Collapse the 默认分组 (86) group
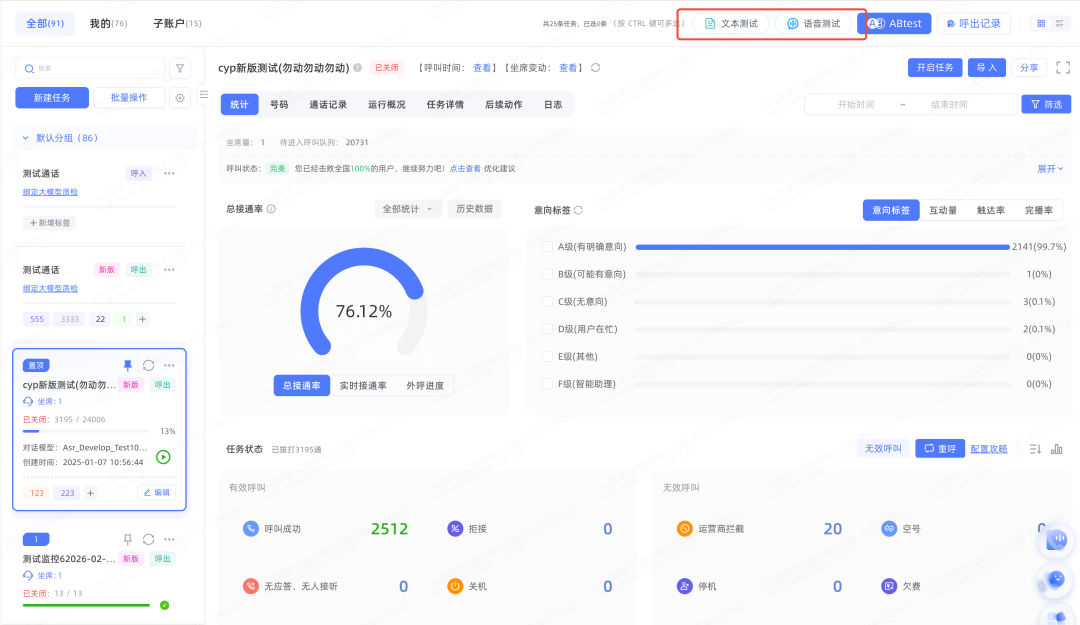 click(26, 138)
